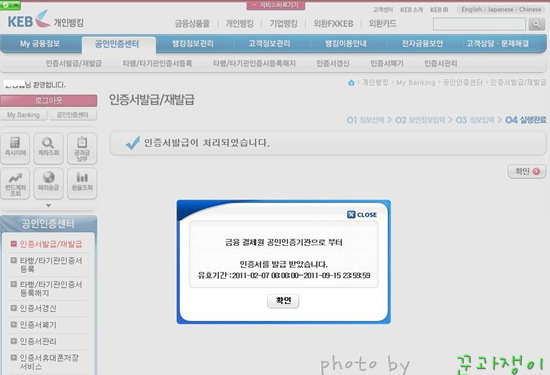The height and width of the screenshot is (375, 550).
Task: Select 인증서휴대폰저장 서비스 in sidebar
Action: pos(49,362)
